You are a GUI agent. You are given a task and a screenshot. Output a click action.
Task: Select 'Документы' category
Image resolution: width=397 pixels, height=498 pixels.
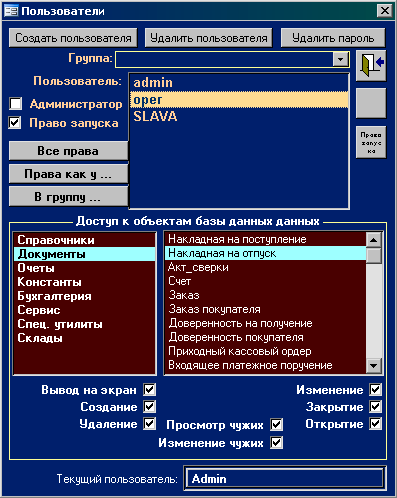84,254
